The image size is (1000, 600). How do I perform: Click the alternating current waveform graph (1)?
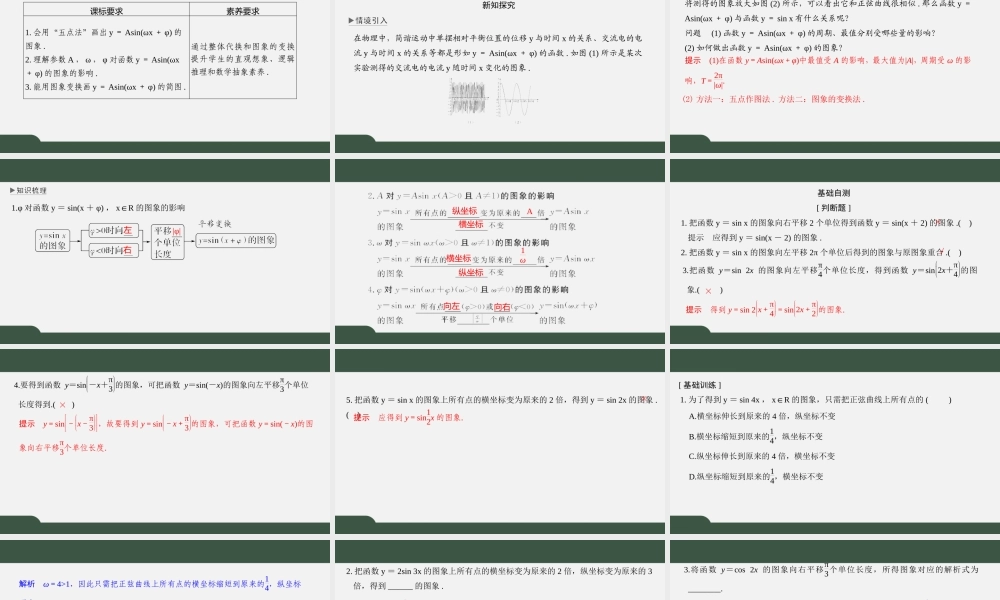click(x=469, y=96)
